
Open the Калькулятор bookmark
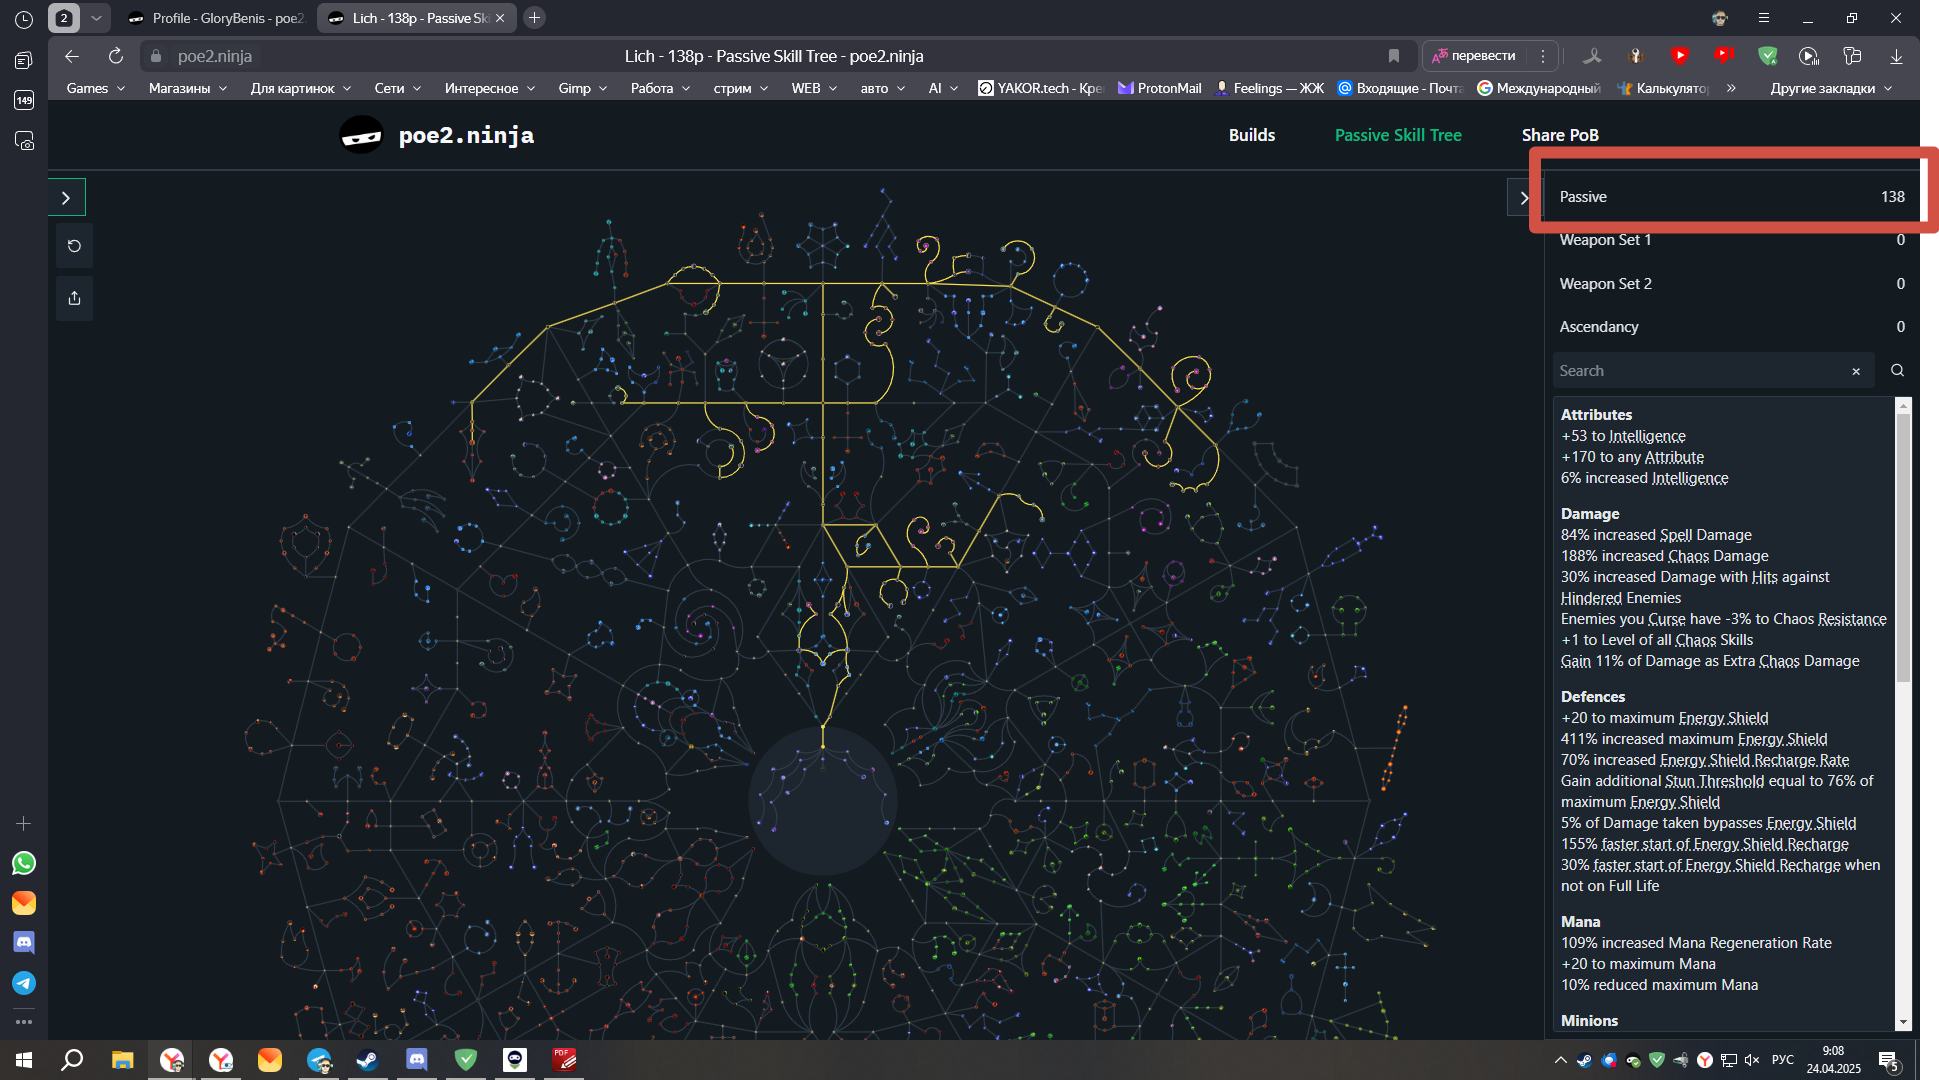[x=1663, y=88]
